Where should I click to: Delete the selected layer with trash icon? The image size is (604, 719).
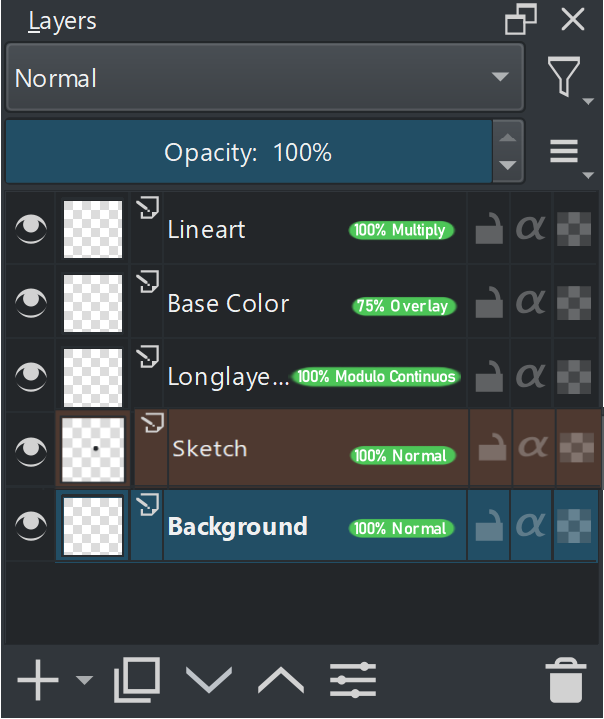(566, 681)
